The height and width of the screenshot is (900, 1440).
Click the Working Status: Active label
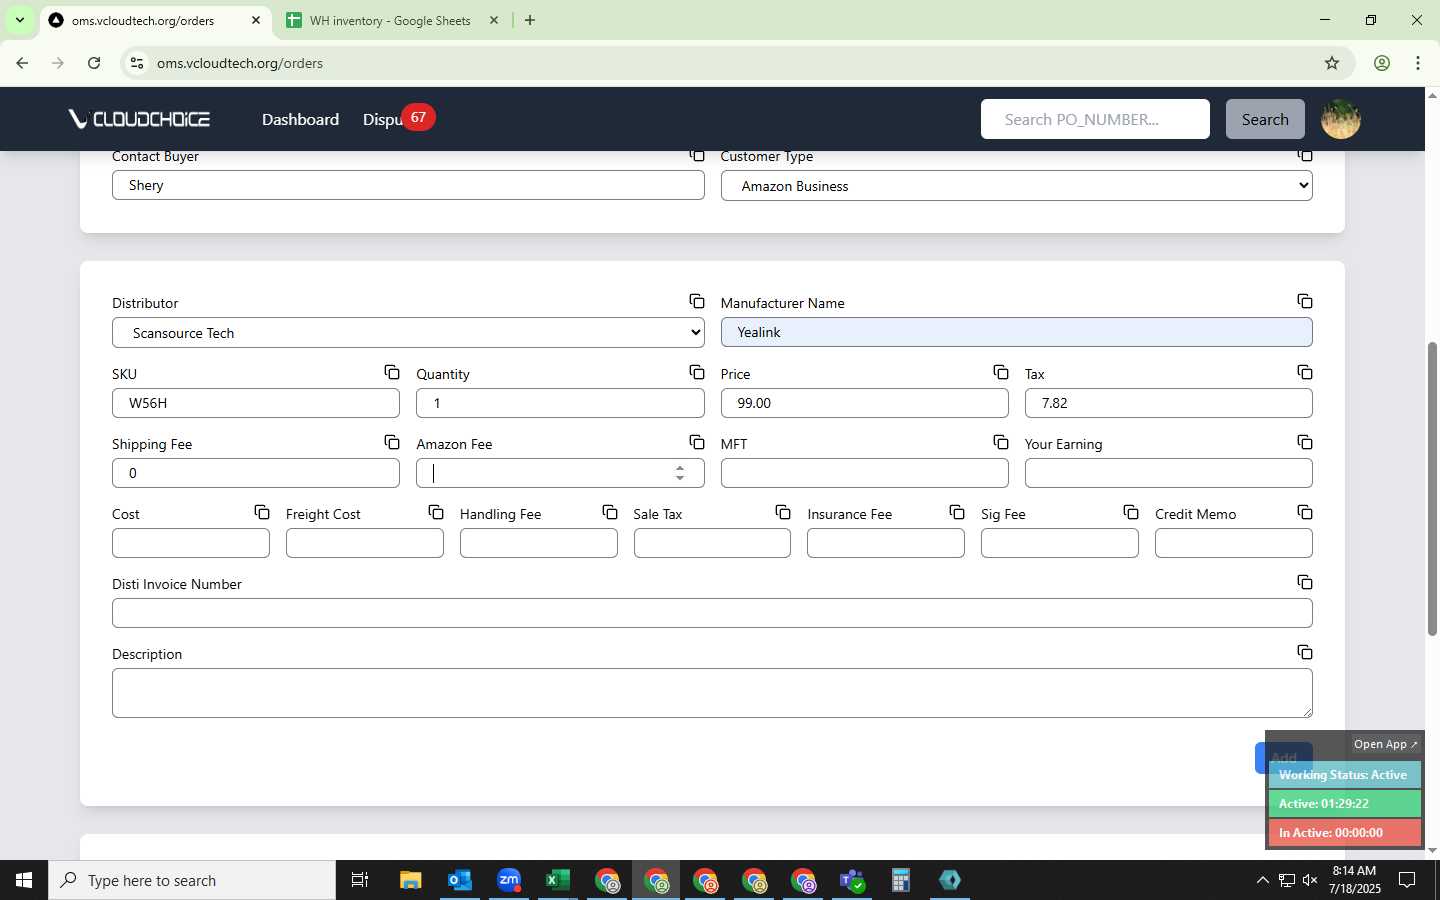click(1343, 775)
